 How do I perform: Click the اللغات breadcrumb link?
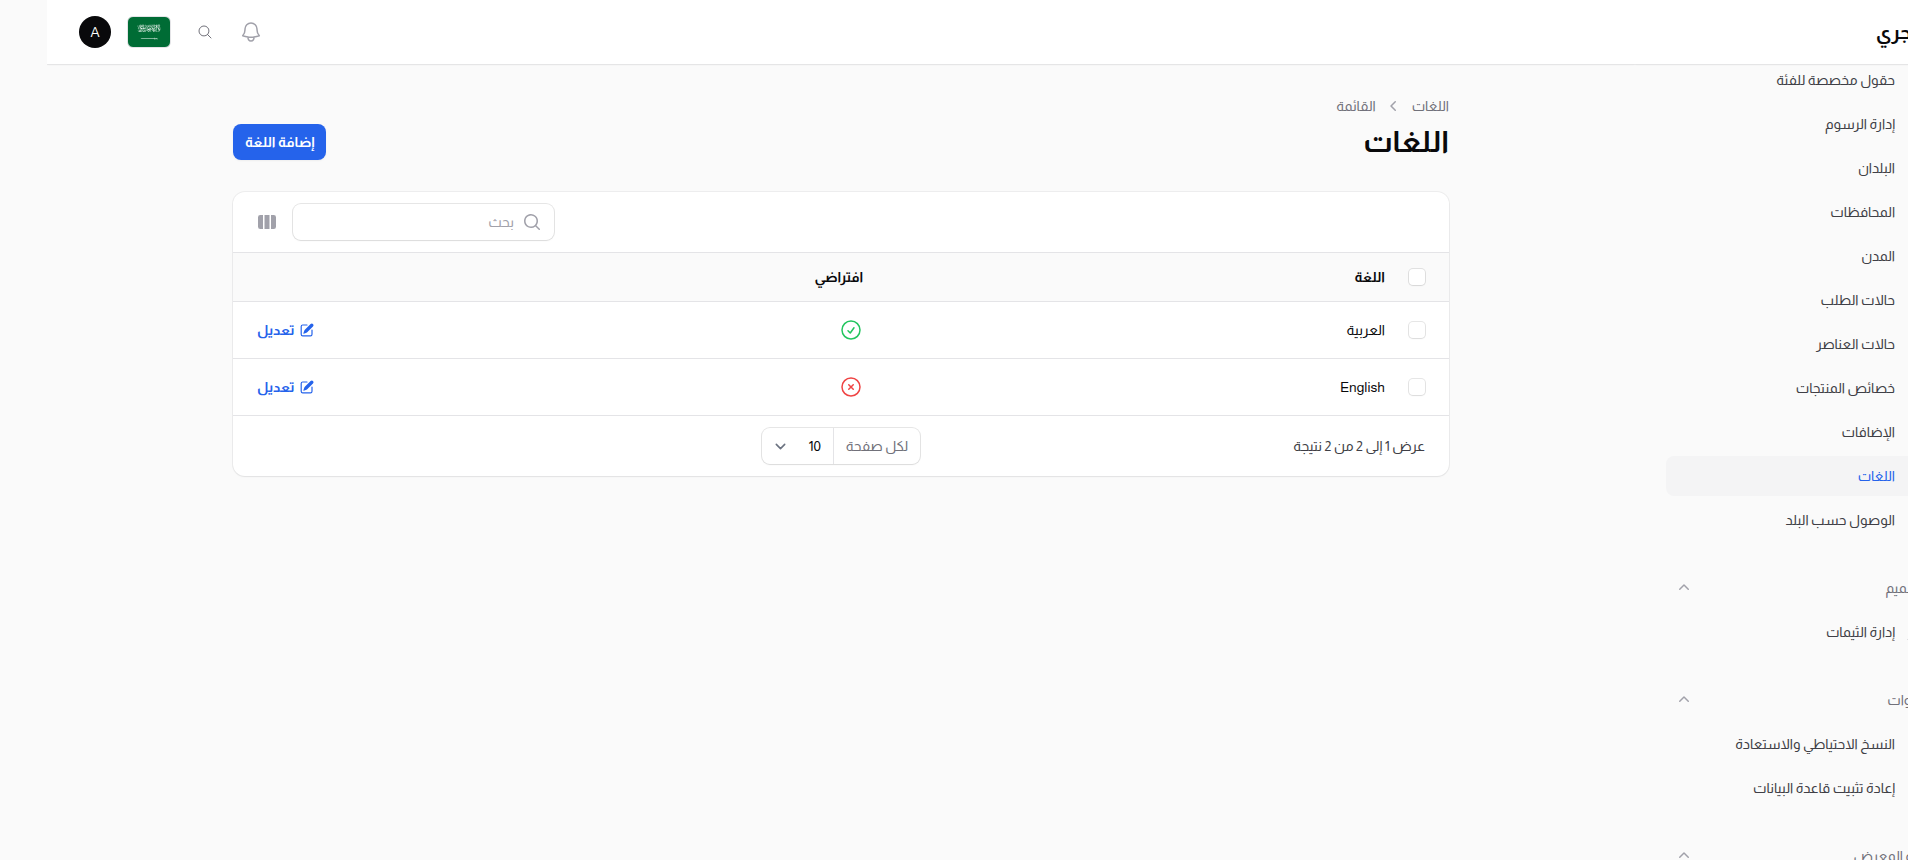[1430, 106]
